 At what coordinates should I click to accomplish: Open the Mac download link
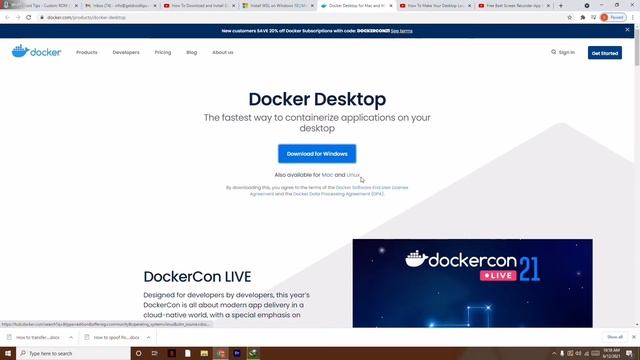coord(327,175)
